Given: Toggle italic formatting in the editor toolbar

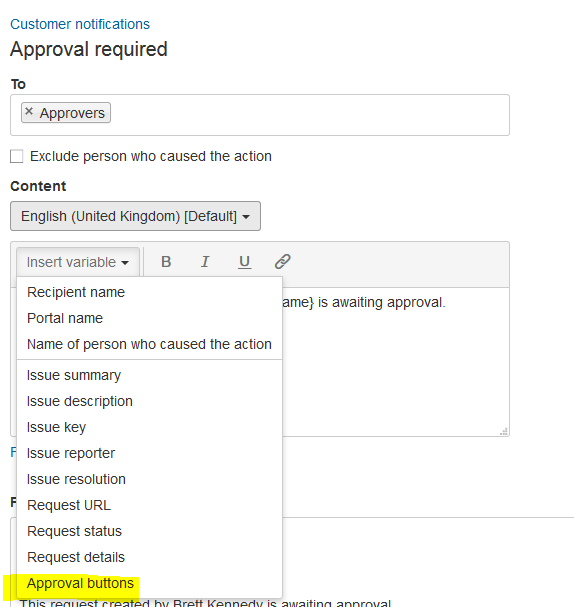Looking at the screenshot, I should pyautogui.click(x=205, y=262).
